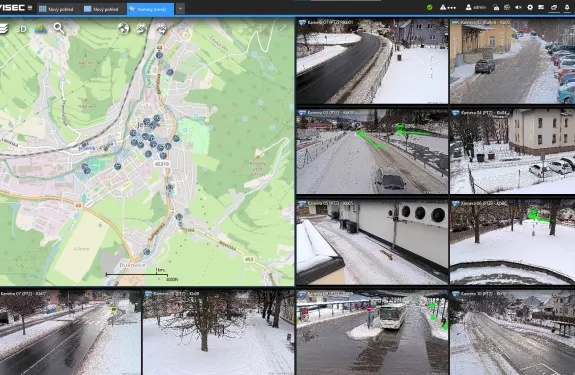Click the camera icon in Kamera 03 title

[302, 113]
